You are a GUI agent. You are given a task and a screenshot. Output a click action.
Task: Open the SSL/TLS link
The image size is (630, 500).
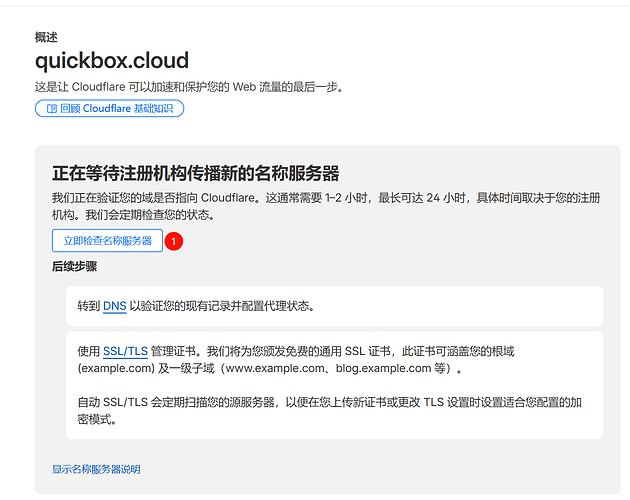point(125,351)
